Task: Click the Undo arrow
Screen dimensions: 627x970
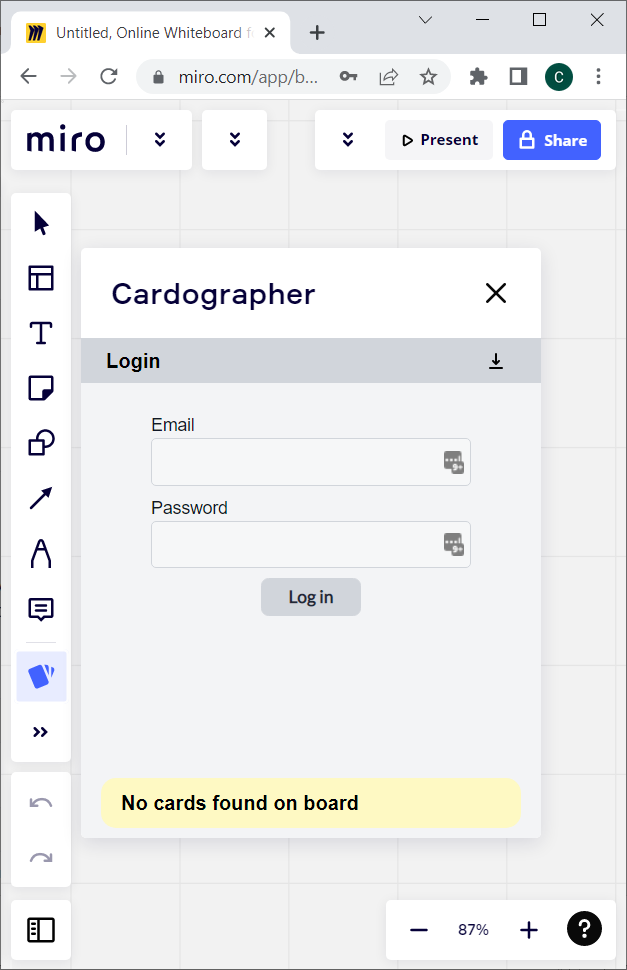Action: pyautogui.click(x=41, y=802)
